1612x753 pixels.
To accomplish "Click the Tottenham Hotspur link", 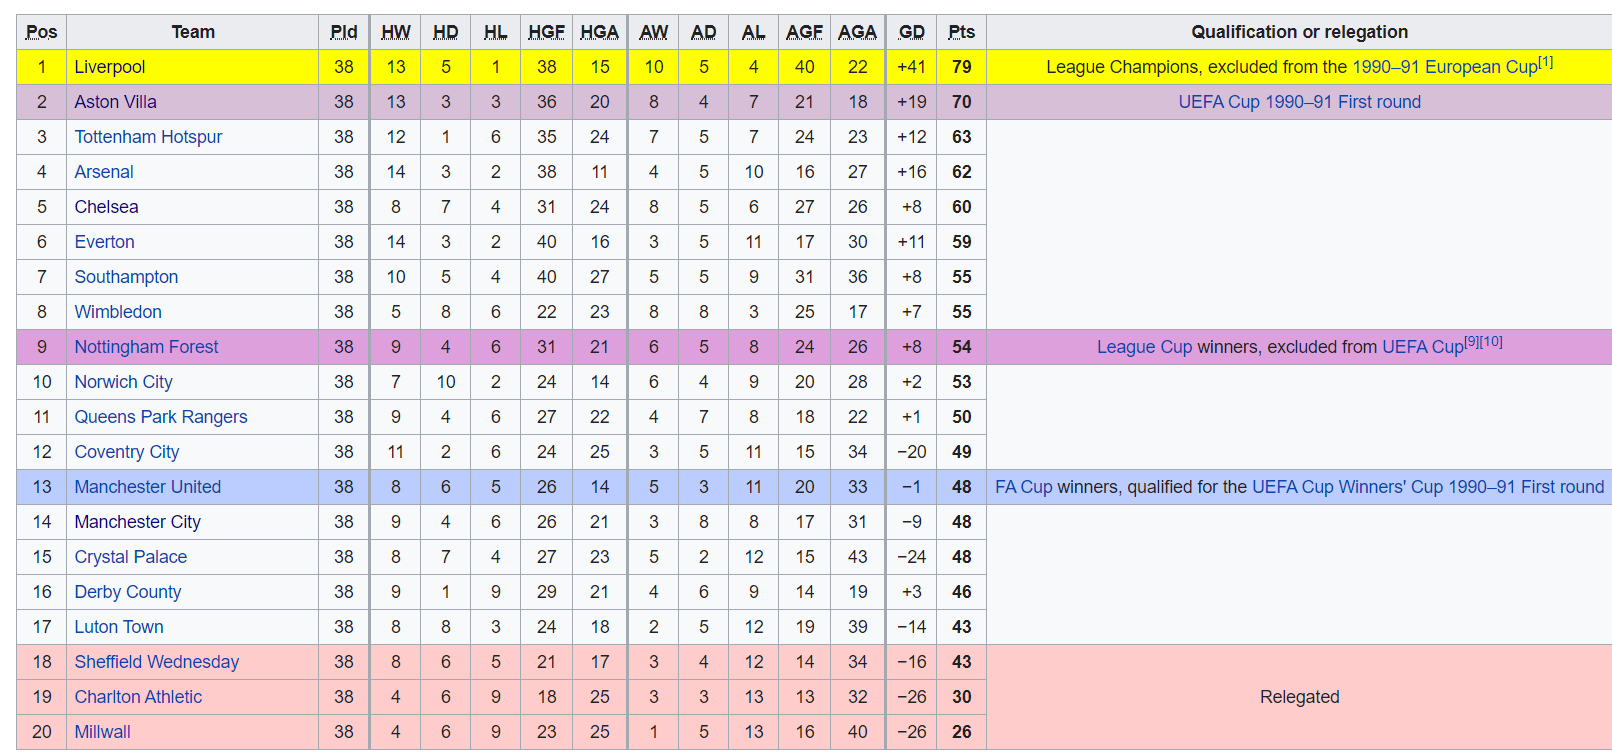I will [148, 137].
